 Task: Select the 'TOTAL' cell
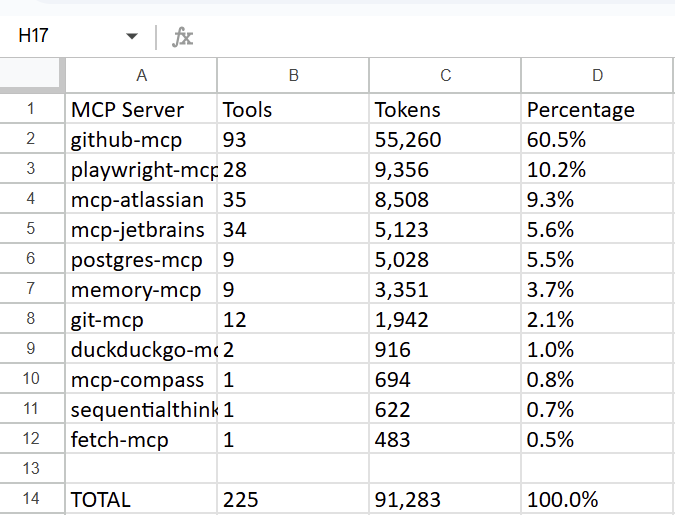[x=141, y=499]
